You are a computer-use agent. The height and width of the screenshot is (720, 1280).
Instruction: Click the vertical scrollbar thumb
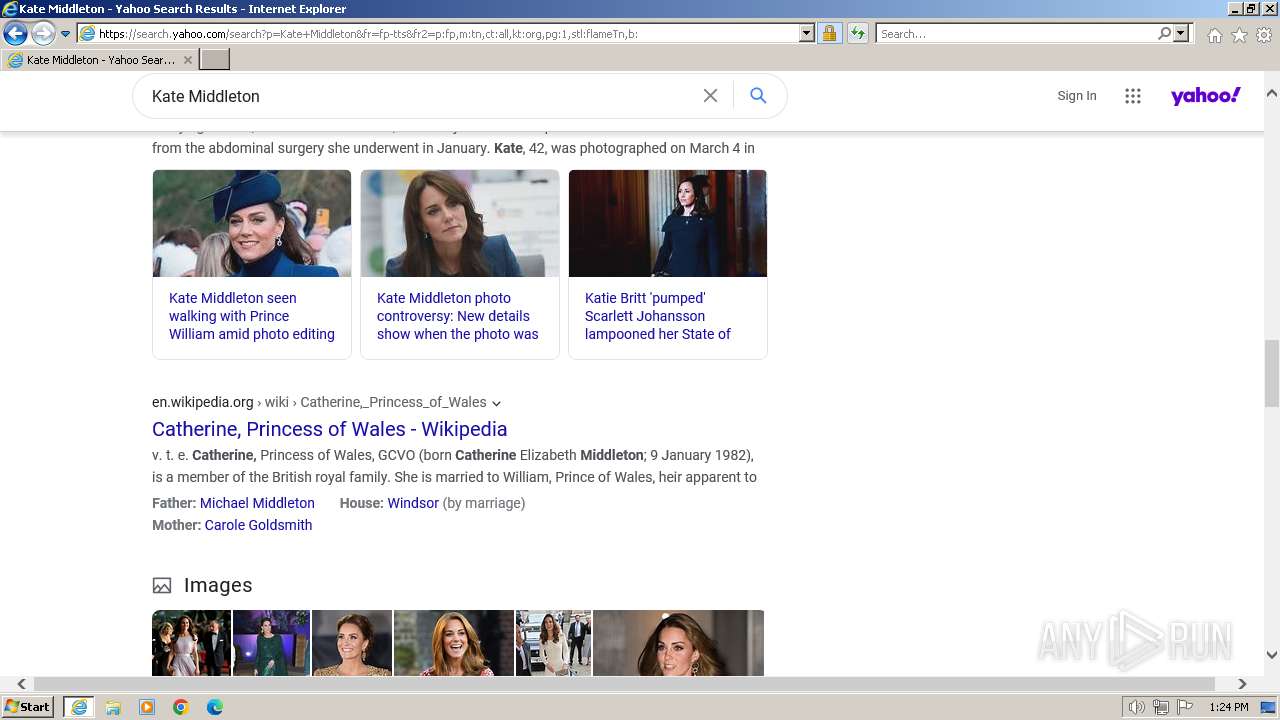[x=1272, y=373]
